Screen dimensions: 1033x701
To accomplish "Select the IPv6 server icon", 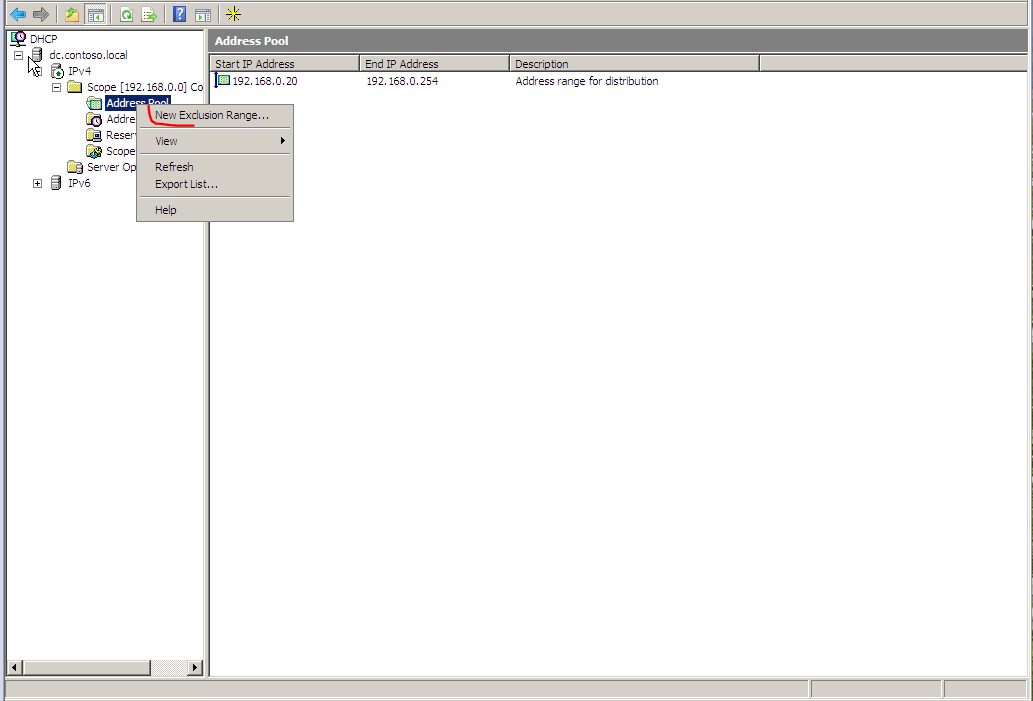I will (x=57, y=182).
